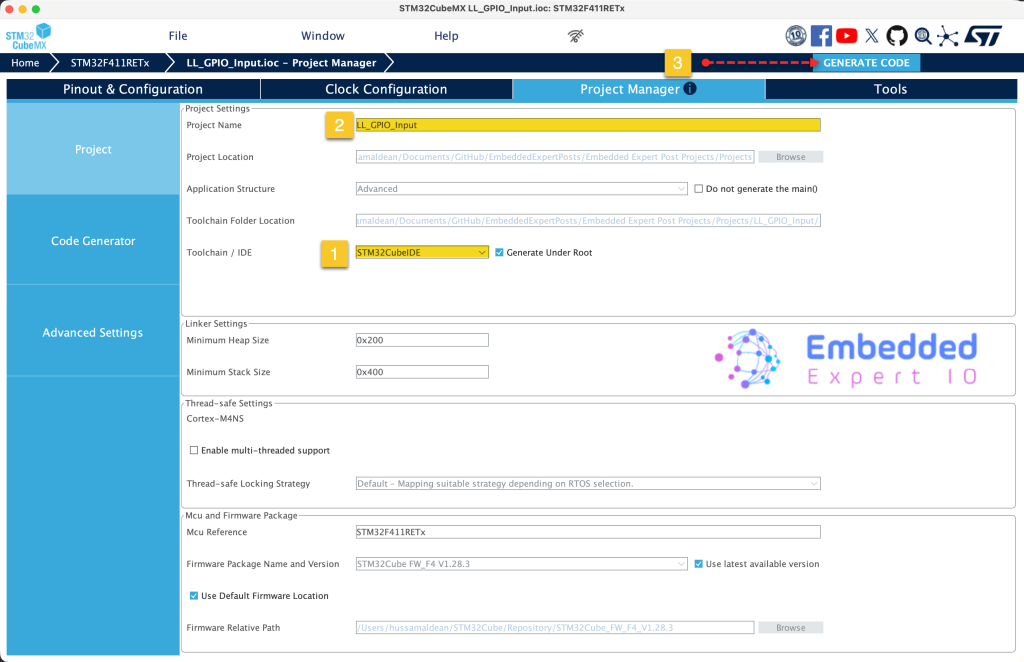The image size is (1024, 662).
Task: Click the Project Manager info icon
Action: click(690, 89)
